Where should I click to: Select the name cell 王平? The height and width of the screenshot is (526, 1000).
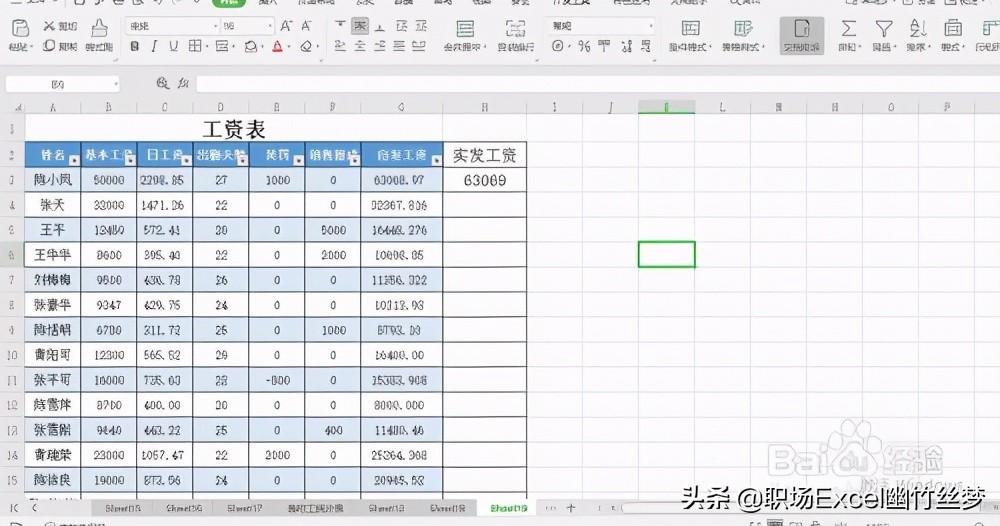pyautogui.click(x=52, y=230)
